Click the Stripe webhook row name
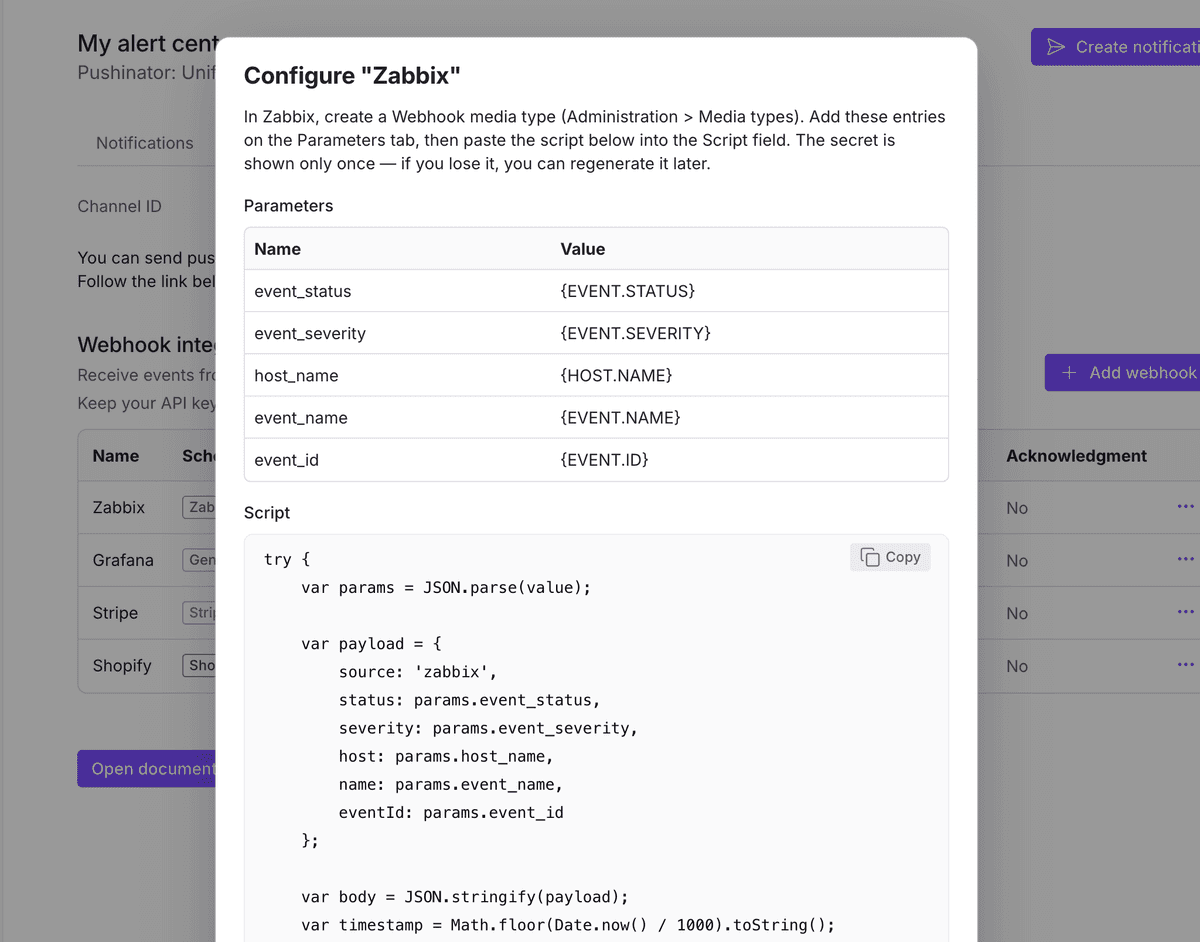This screenshot has height=942, width=1200. [x=115, y=613]
